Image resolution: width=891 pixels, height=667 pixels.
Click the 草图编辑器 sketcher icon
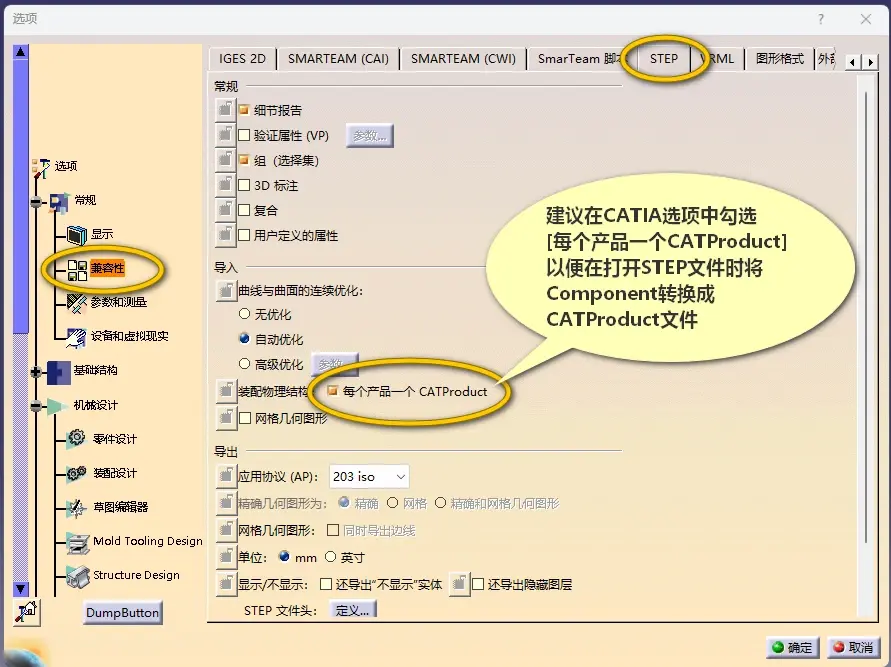tap(77, 507)
